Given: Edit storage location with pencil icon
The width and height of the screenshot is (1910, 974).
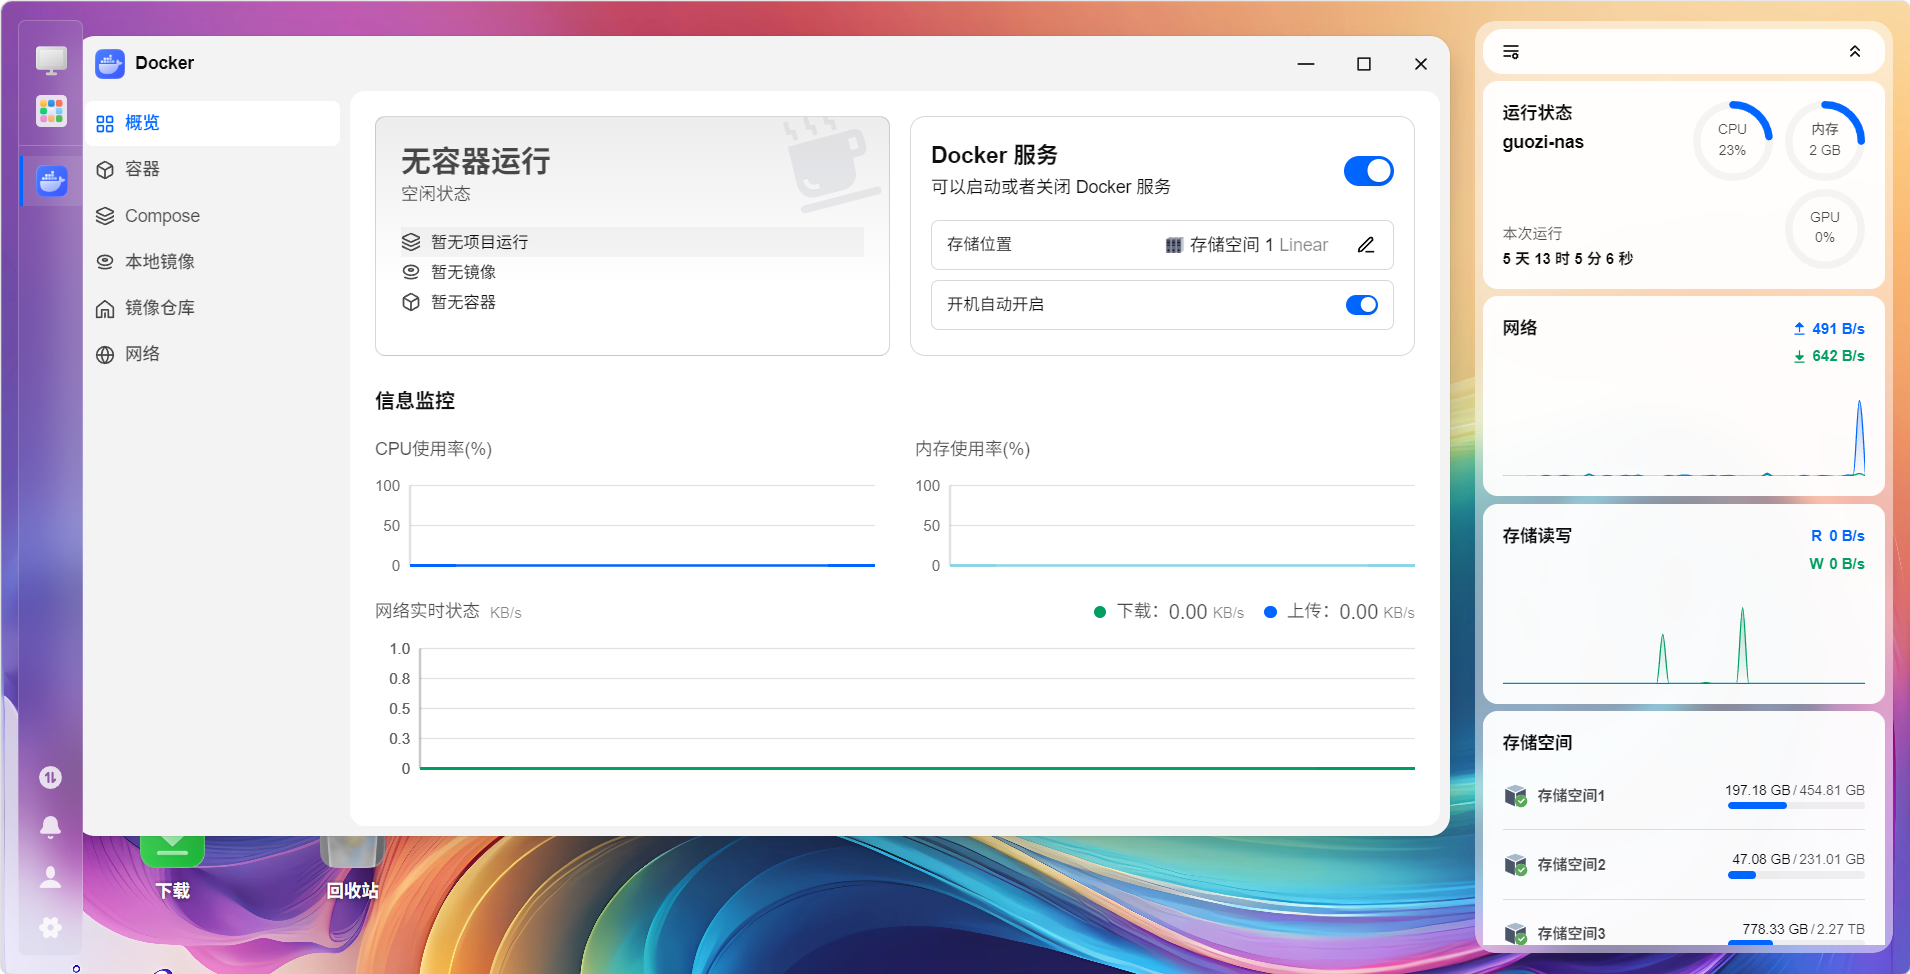Looking at the screenshot, I should click(x=1366, y=245).
